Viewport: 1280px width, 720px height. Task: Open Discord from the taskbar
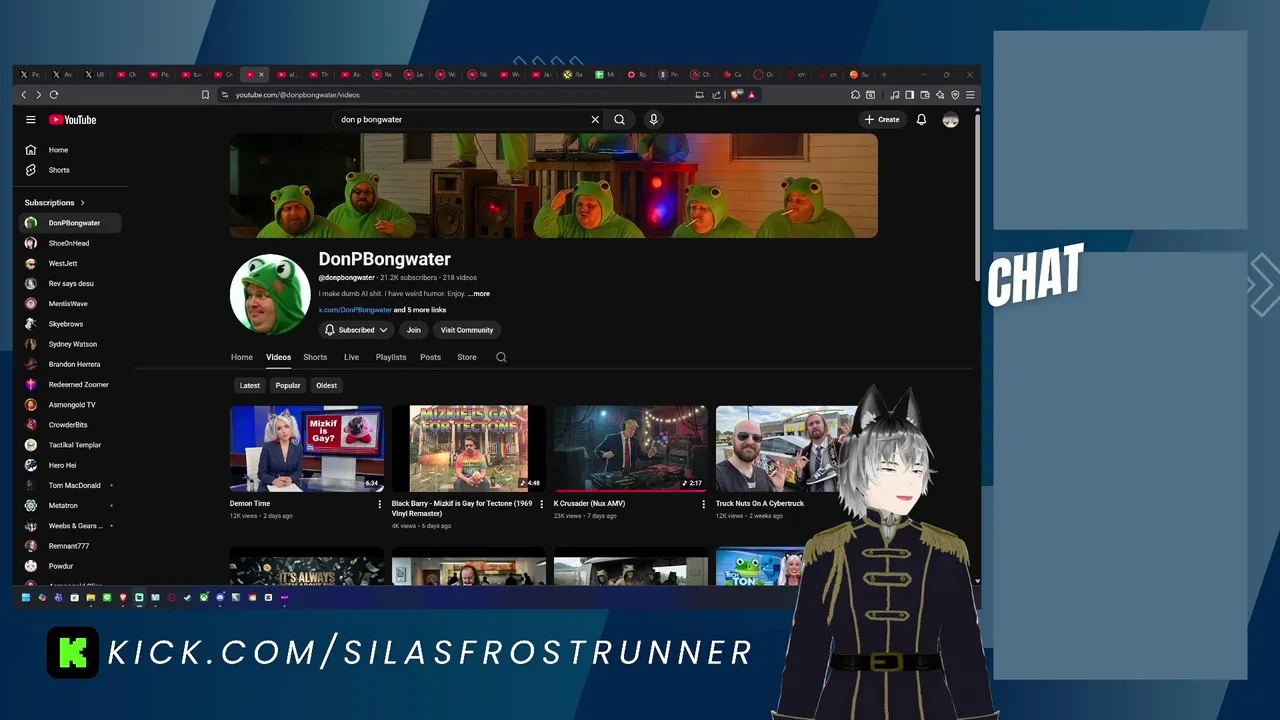[x=220, y=597]
